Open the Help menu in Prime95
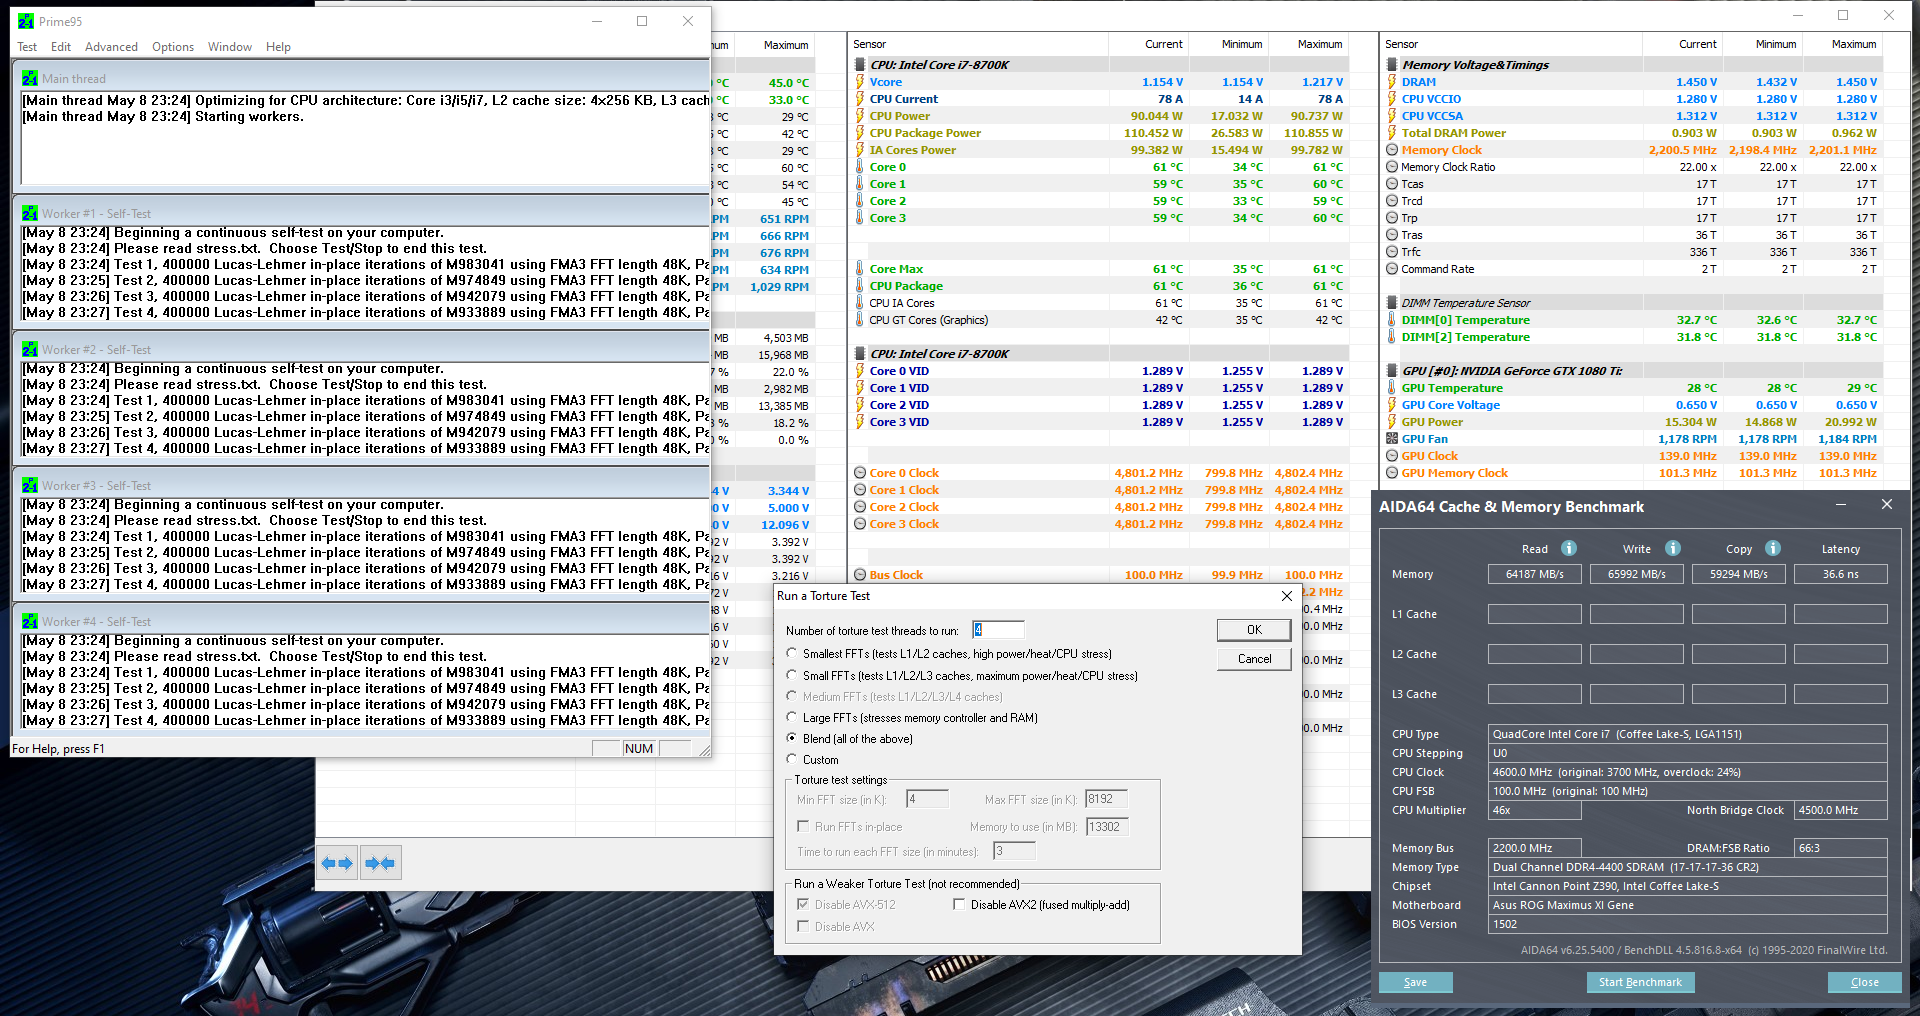 (x=278, y=47)
